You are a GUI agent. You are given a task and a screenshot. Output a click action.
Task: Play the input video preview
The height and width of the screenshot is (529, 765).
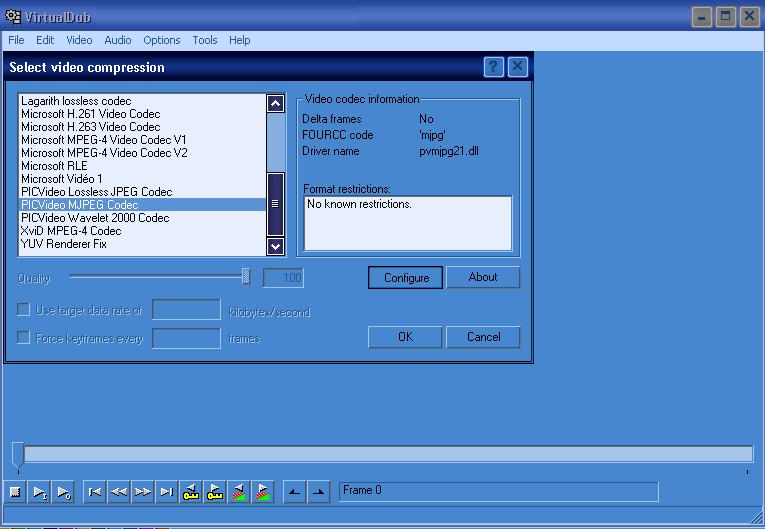[40, 492]
